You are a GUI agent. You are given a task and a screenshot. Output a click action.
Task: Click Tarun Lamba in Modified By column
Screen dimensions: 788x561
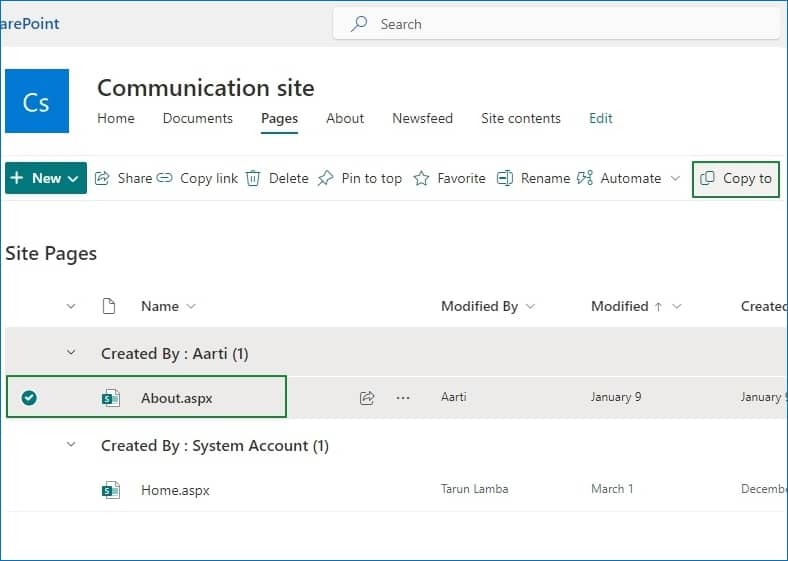pos(474,489)
